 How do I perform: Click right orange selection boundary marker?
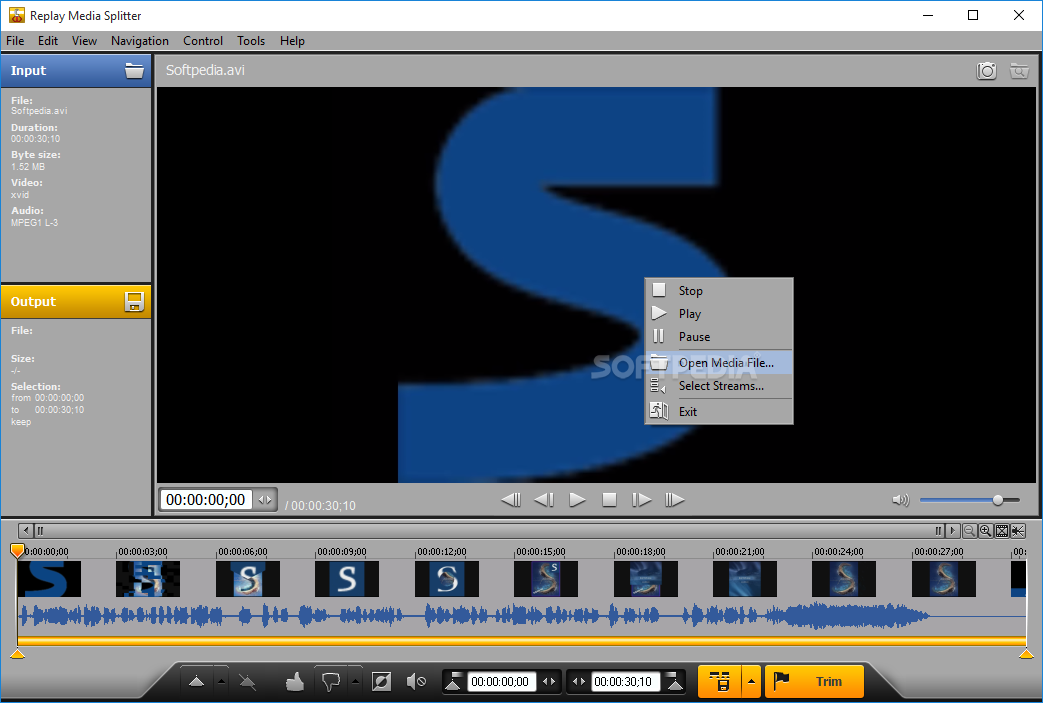1026,654
